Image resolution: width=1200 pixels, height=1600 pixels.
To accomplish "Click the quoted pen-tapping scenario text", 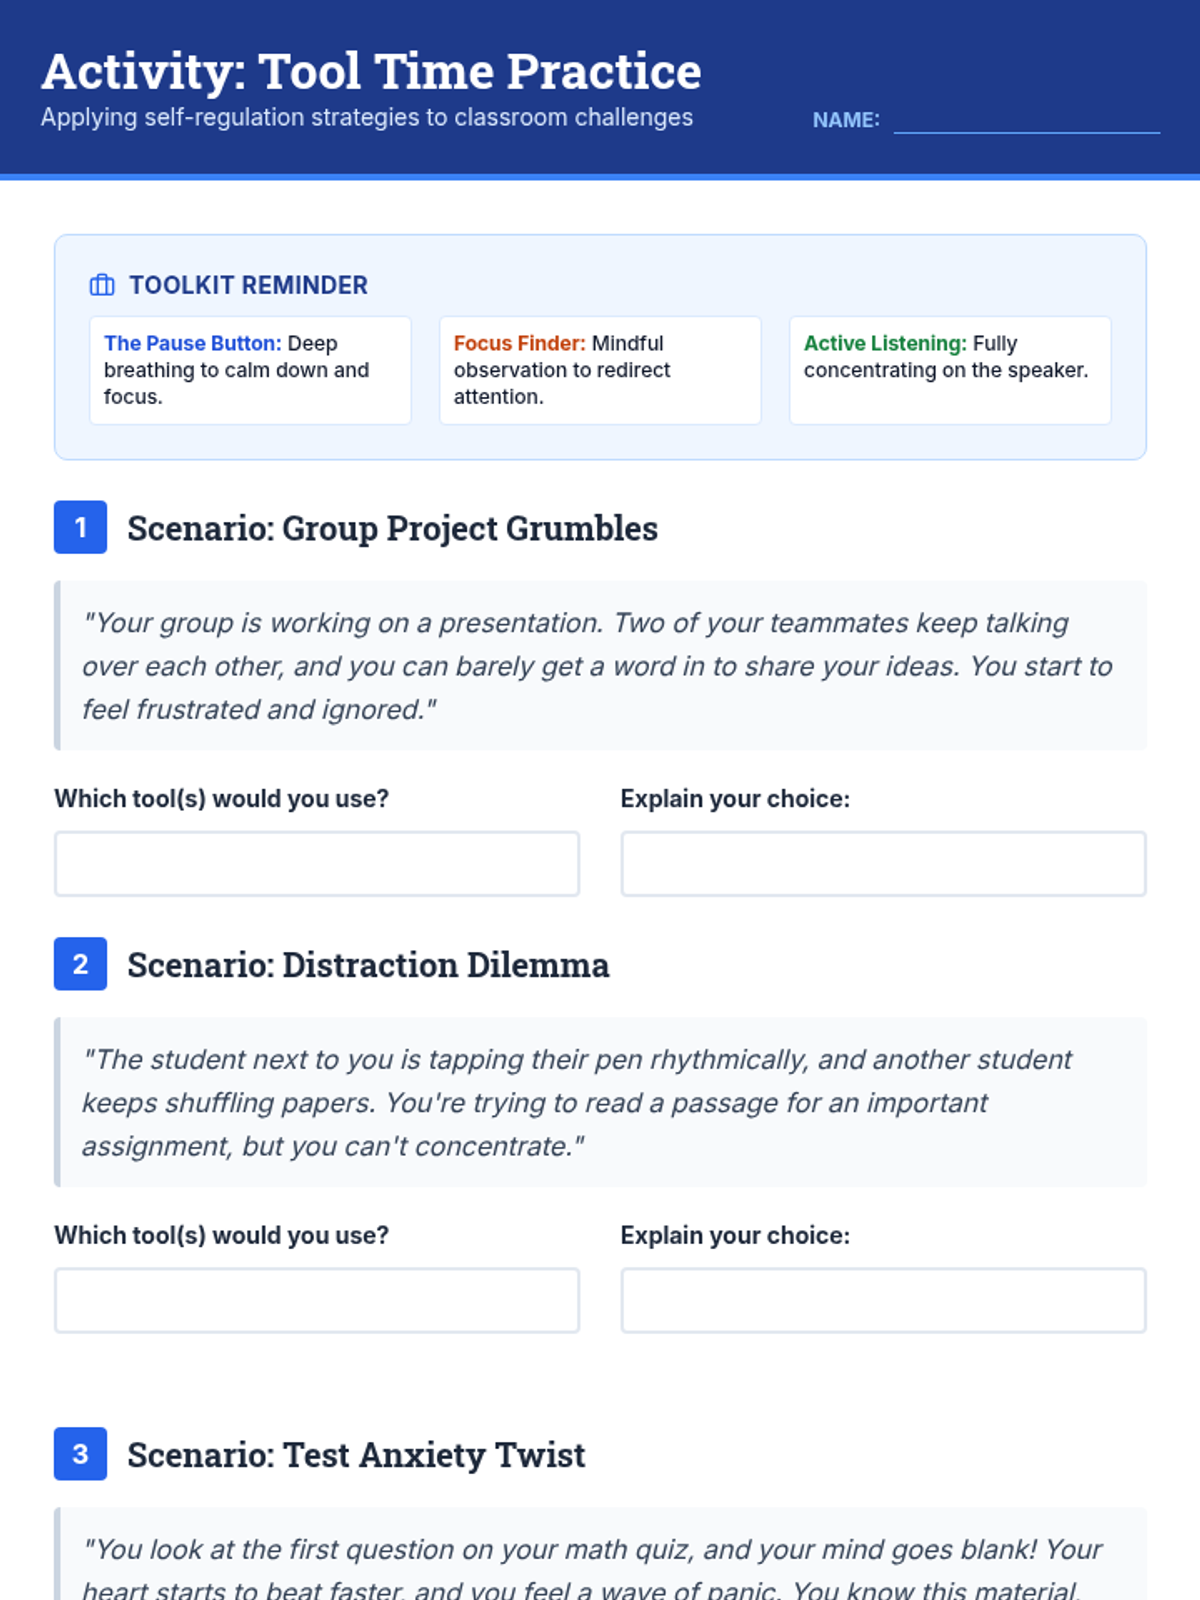I will pos(576,1102).
